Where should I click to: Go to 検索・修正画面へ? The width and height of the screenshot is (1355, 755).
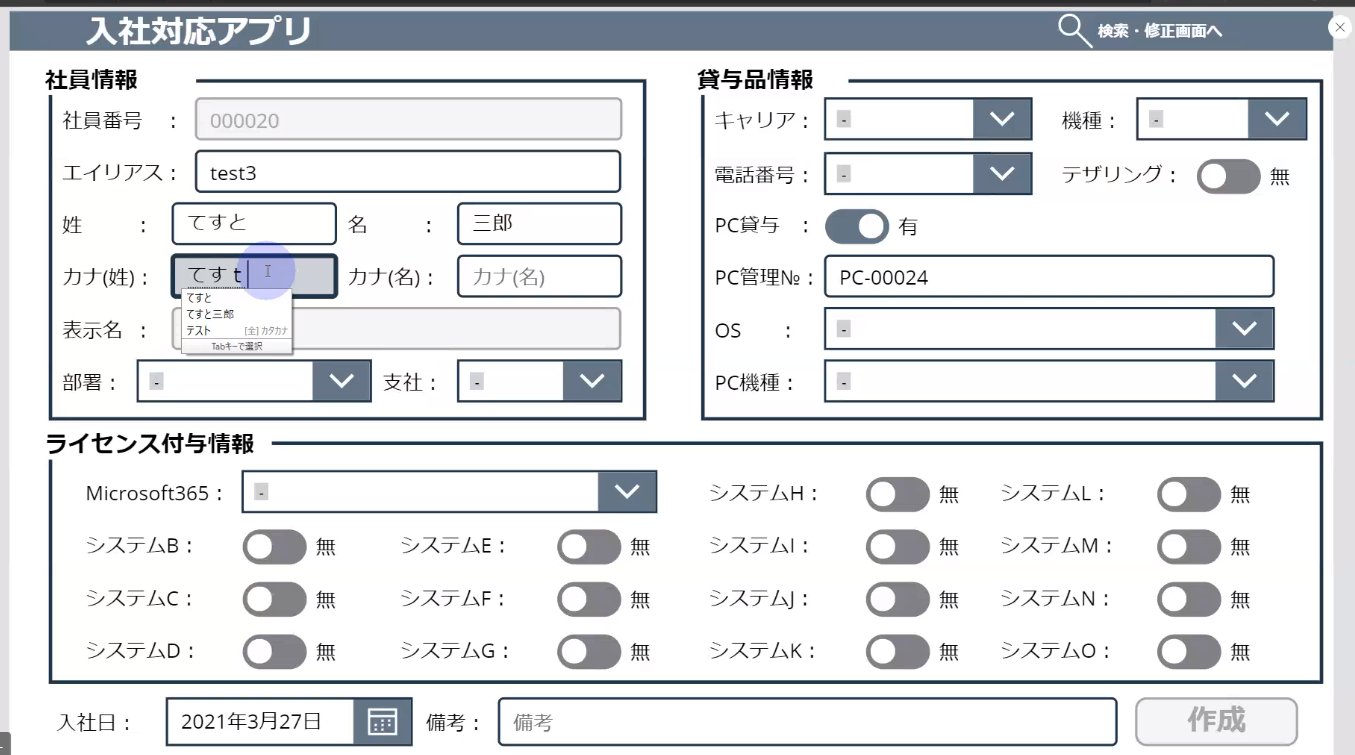point(1160,32)
